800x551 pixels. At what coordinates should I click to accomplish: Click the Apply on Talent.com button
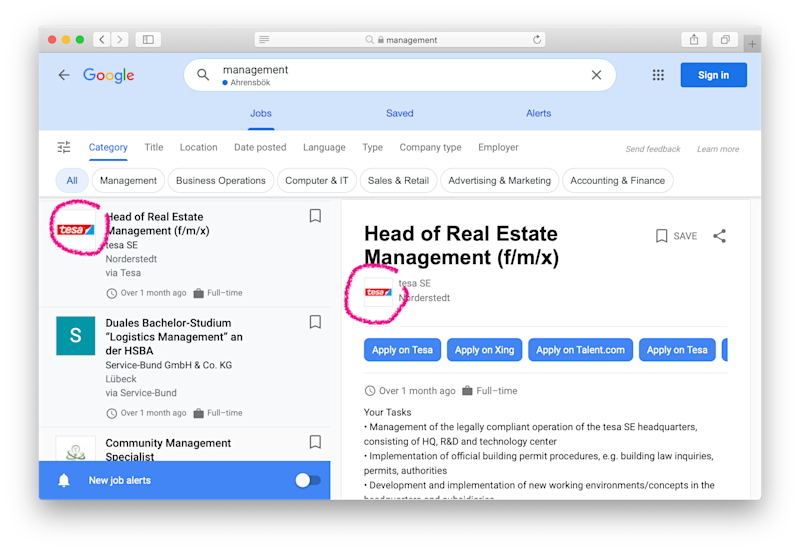tap(580, 350)
